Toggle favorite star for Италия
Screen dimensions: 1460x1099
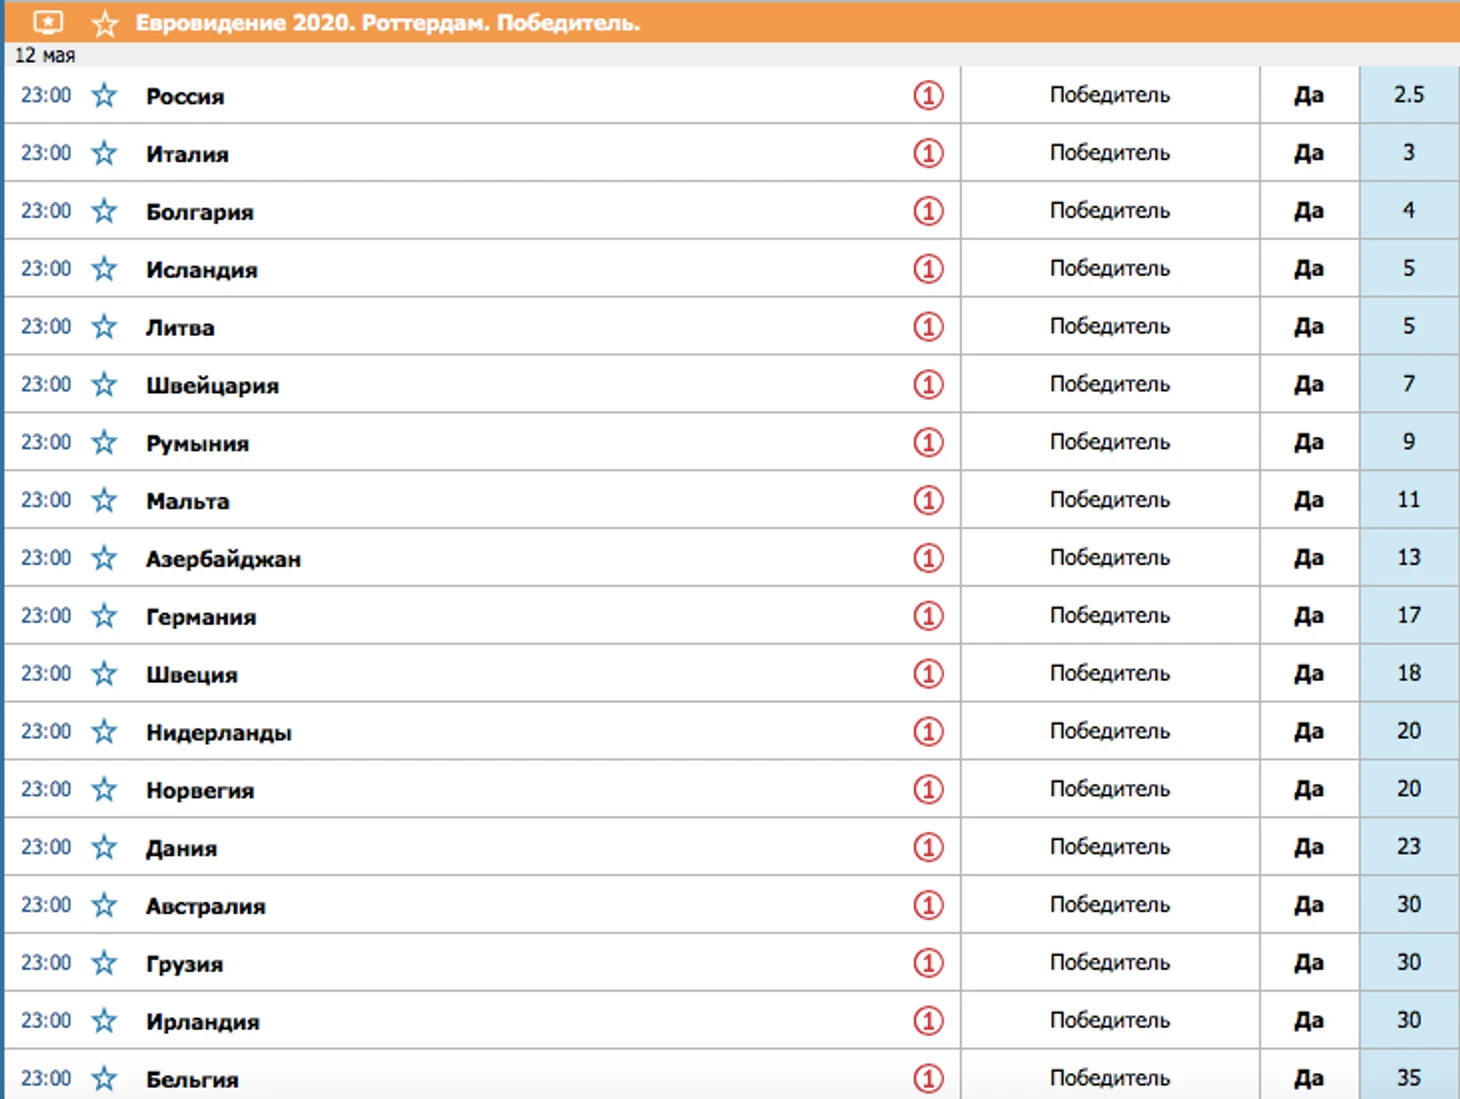pos(104,153)
